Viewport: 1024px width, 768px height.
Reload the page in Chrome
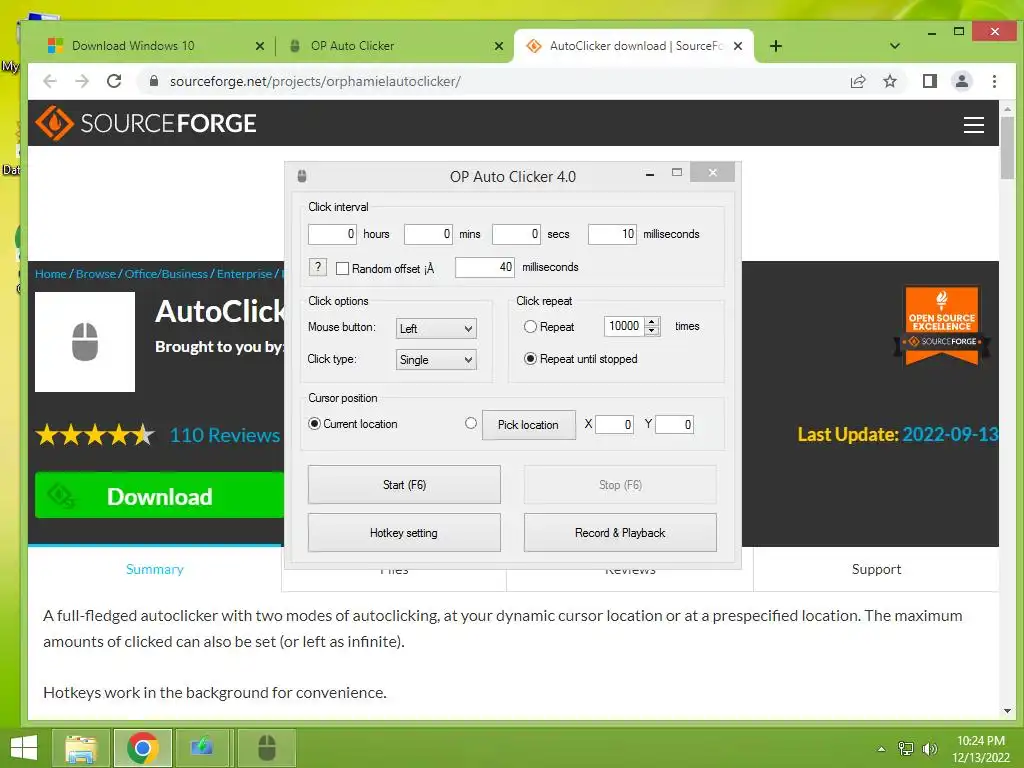[x=114, y=81]
